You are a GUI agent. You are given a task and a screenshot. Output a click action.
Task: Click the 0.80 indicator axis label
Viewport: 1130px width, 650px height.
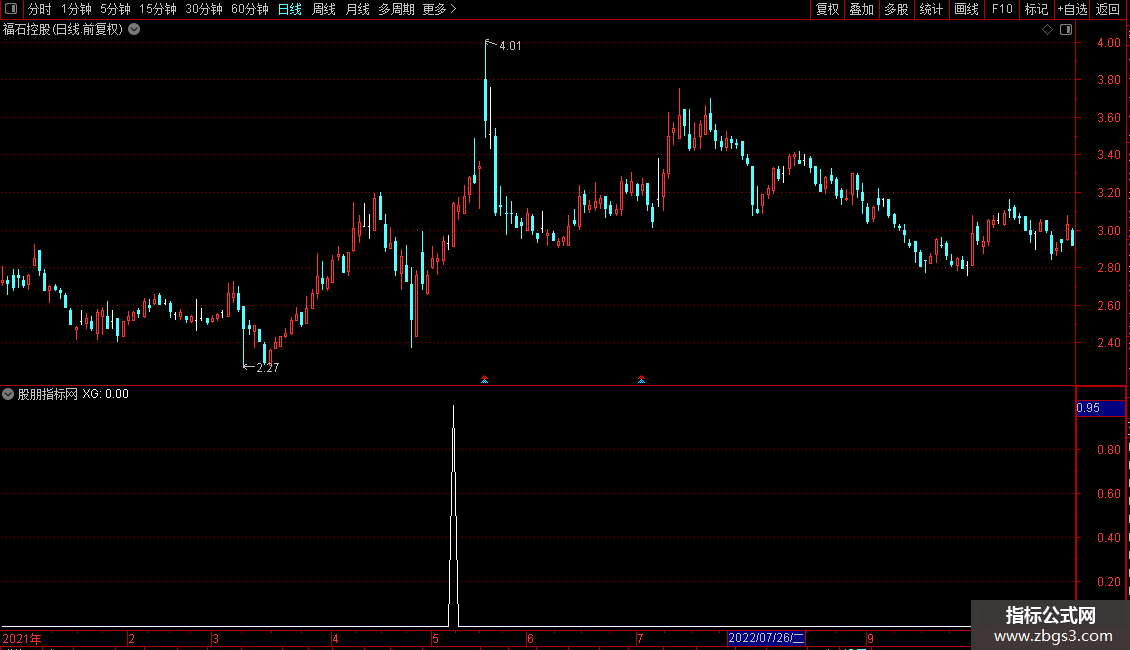(1108, 450)
